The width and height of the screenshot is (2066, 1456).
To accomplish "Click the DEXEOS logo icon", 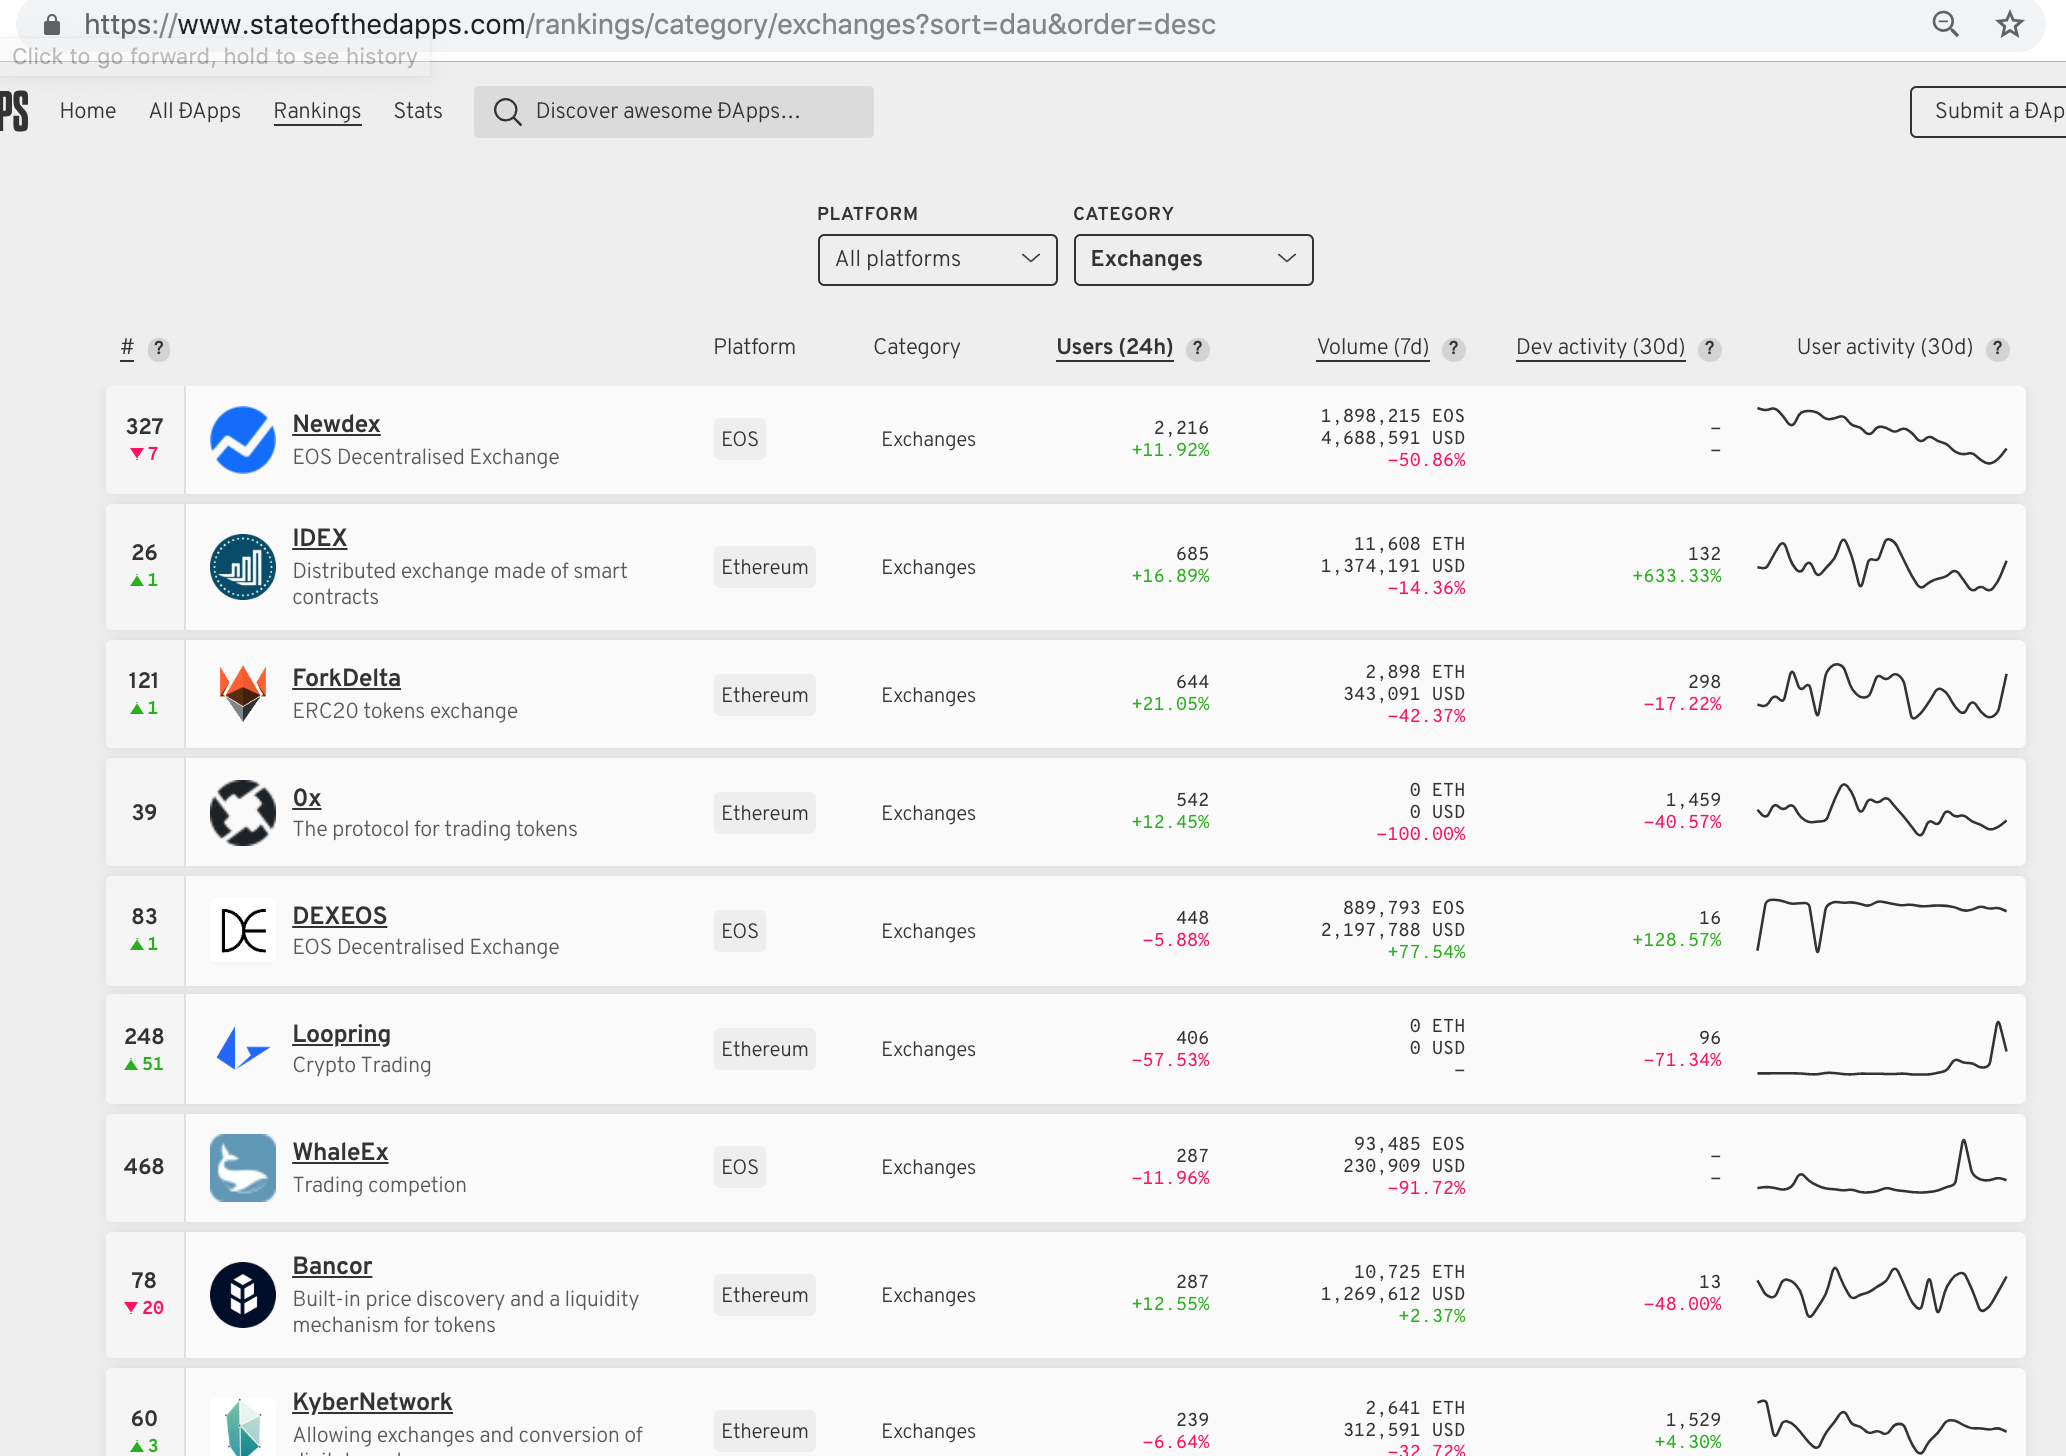I will [x=243, y=930].
